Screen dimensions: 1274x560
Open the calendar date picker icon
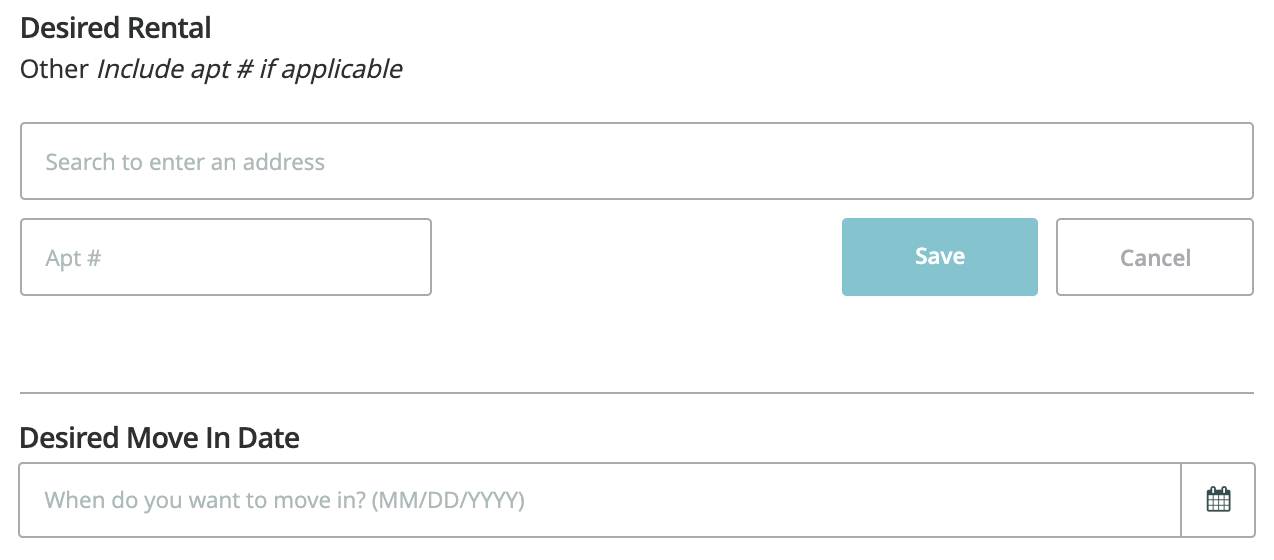pos(1218,500)
